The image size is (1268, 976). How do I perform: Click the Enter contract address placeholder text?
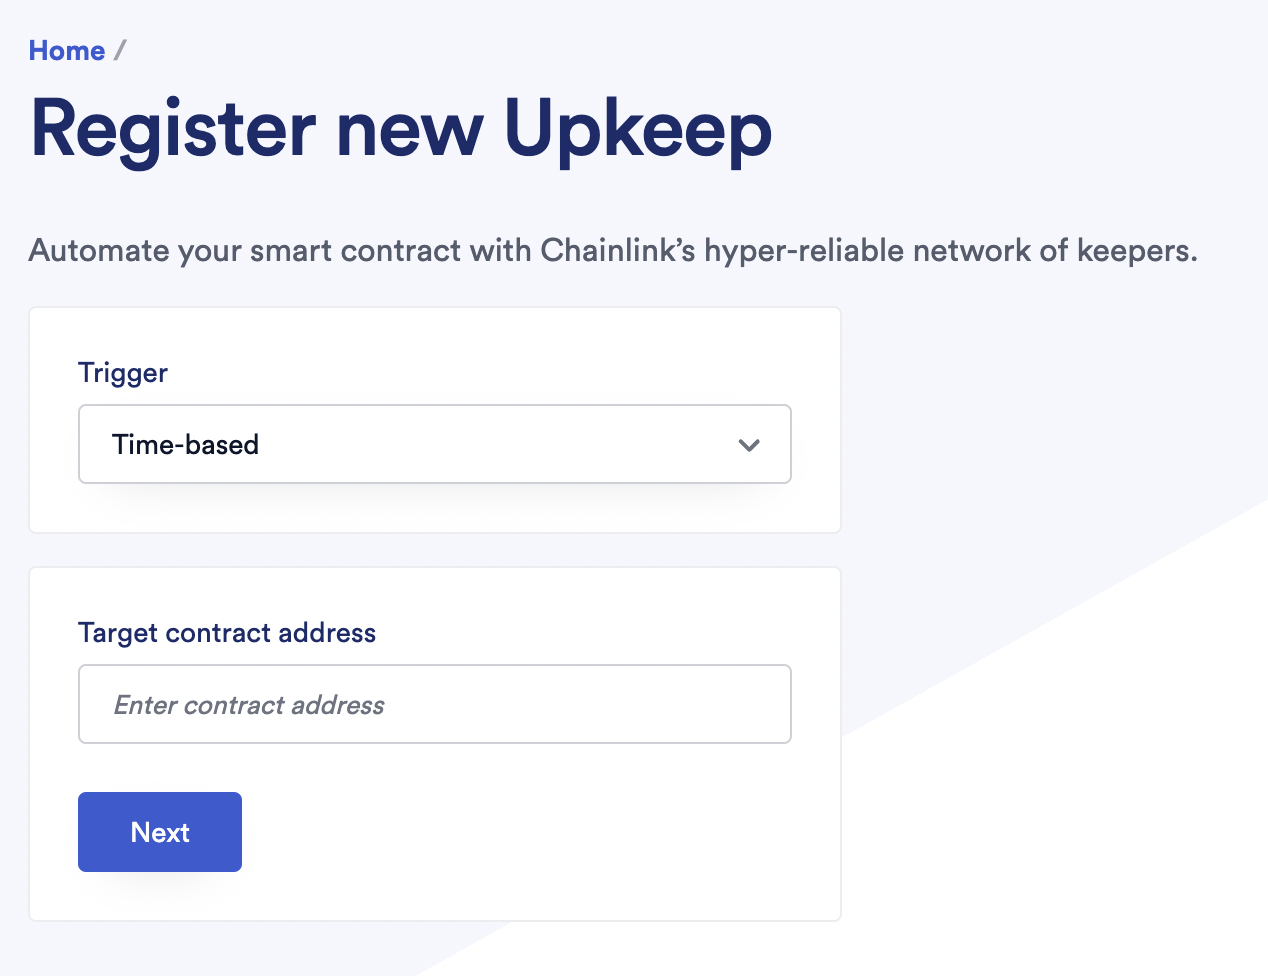click(249, 705)
